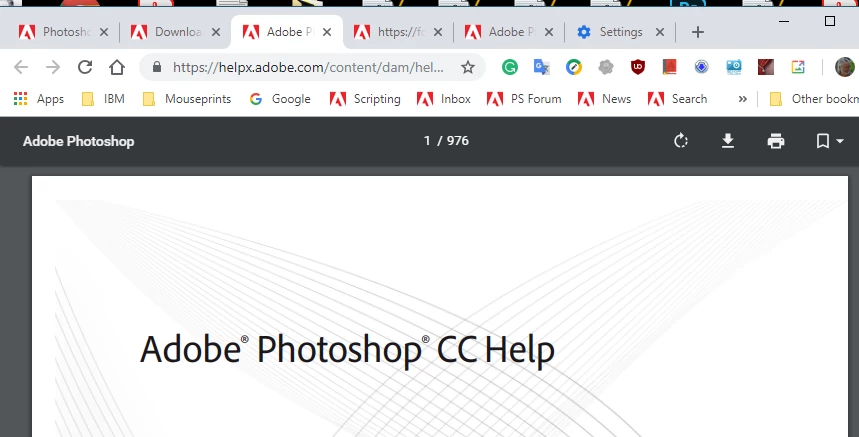Open the circular multicolor pencil extension
Image resolution: width=859 pixels, height=437 pixels.
point(574,67)
